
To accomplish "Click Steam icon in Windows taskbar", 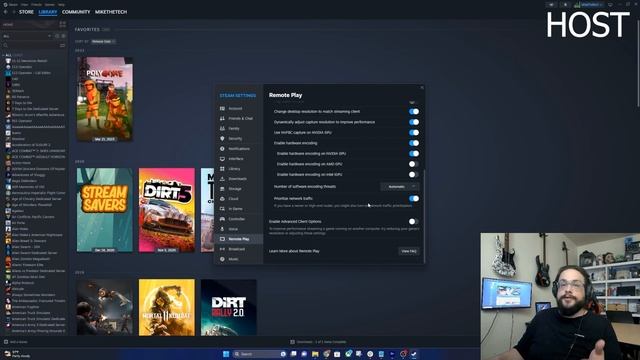I will click(x=413, y=354).
